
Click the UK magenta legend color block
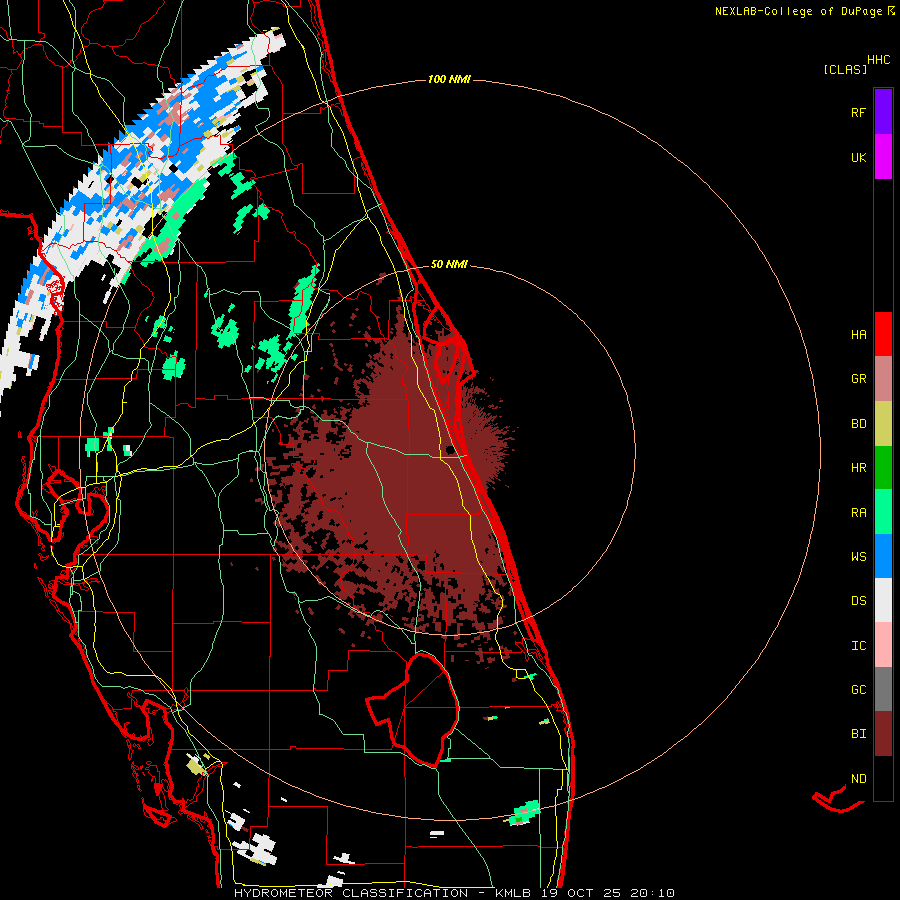tap(883, 157)
